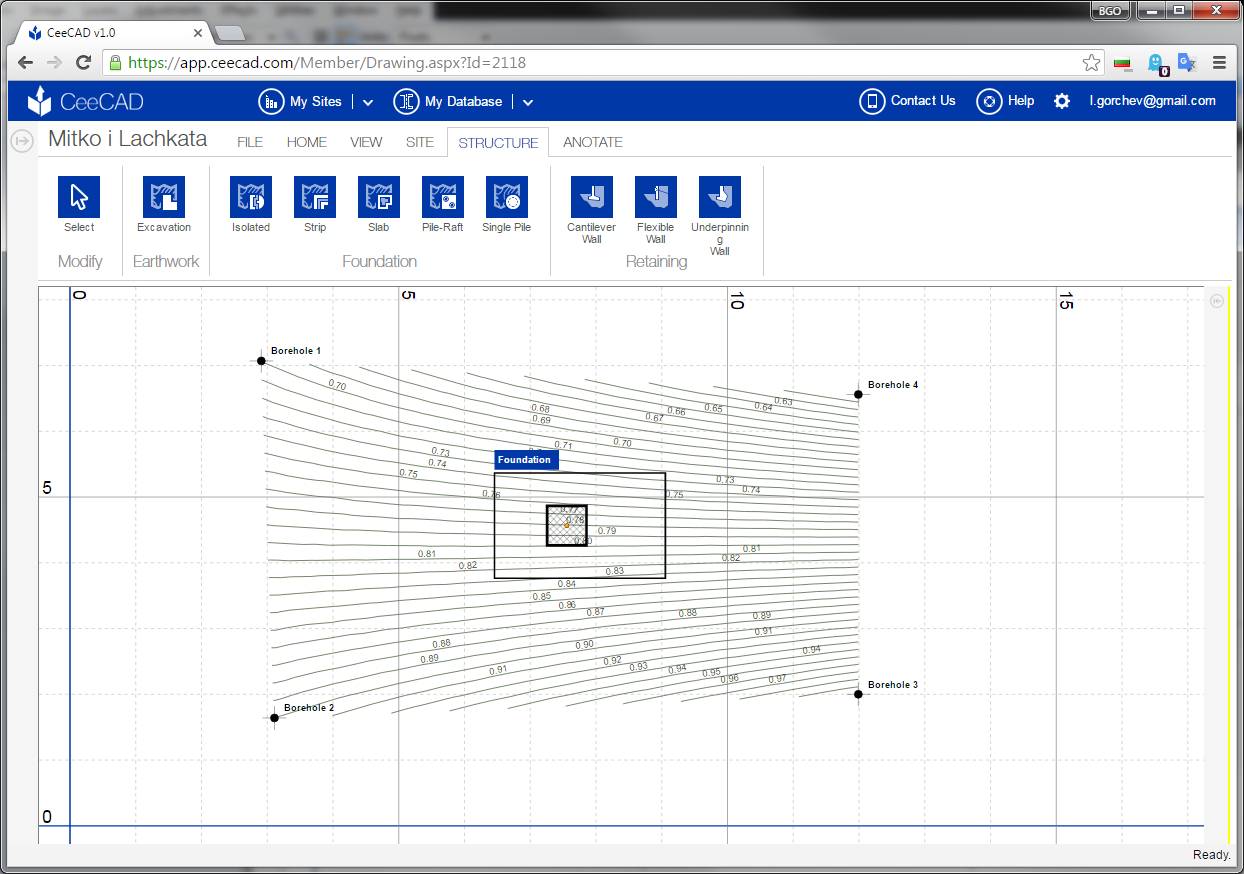This screenshot has height=874, width=1244.
Task: Click the CeeCAD logo
Action: click(x=86, y=101)
